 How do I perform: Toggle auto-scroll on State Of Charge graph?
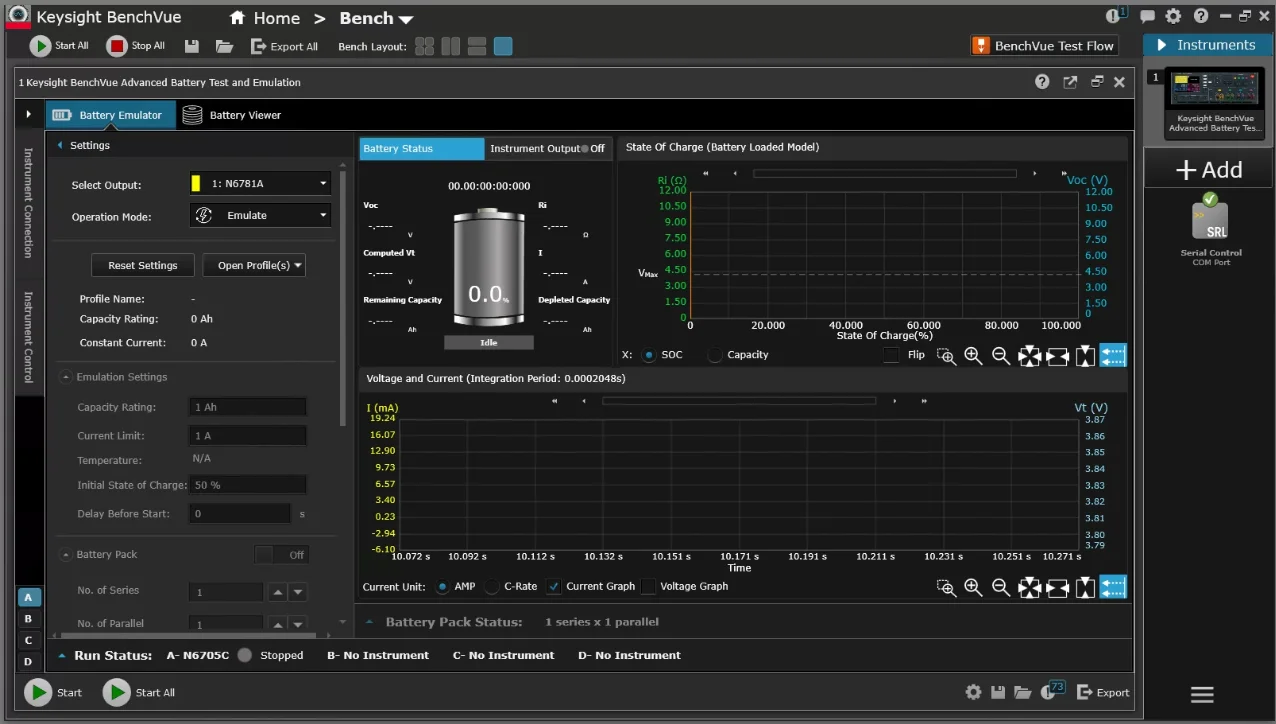point(1113,355)
